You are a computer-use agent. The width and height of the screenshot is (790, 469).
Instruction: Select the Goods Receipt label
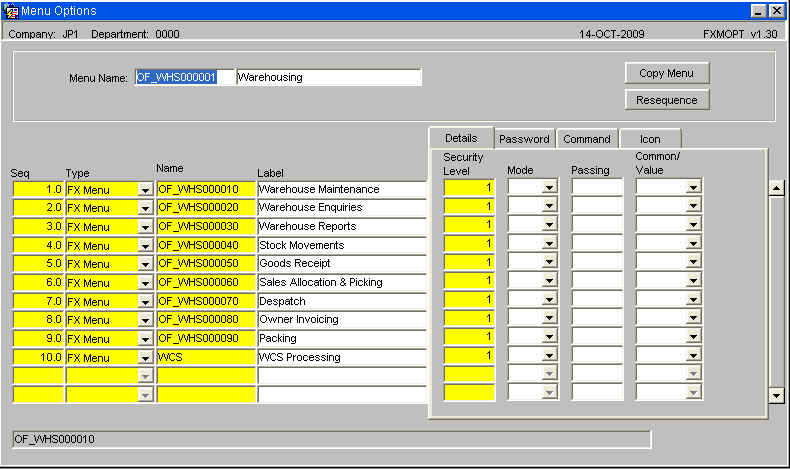tap(342, 263)
